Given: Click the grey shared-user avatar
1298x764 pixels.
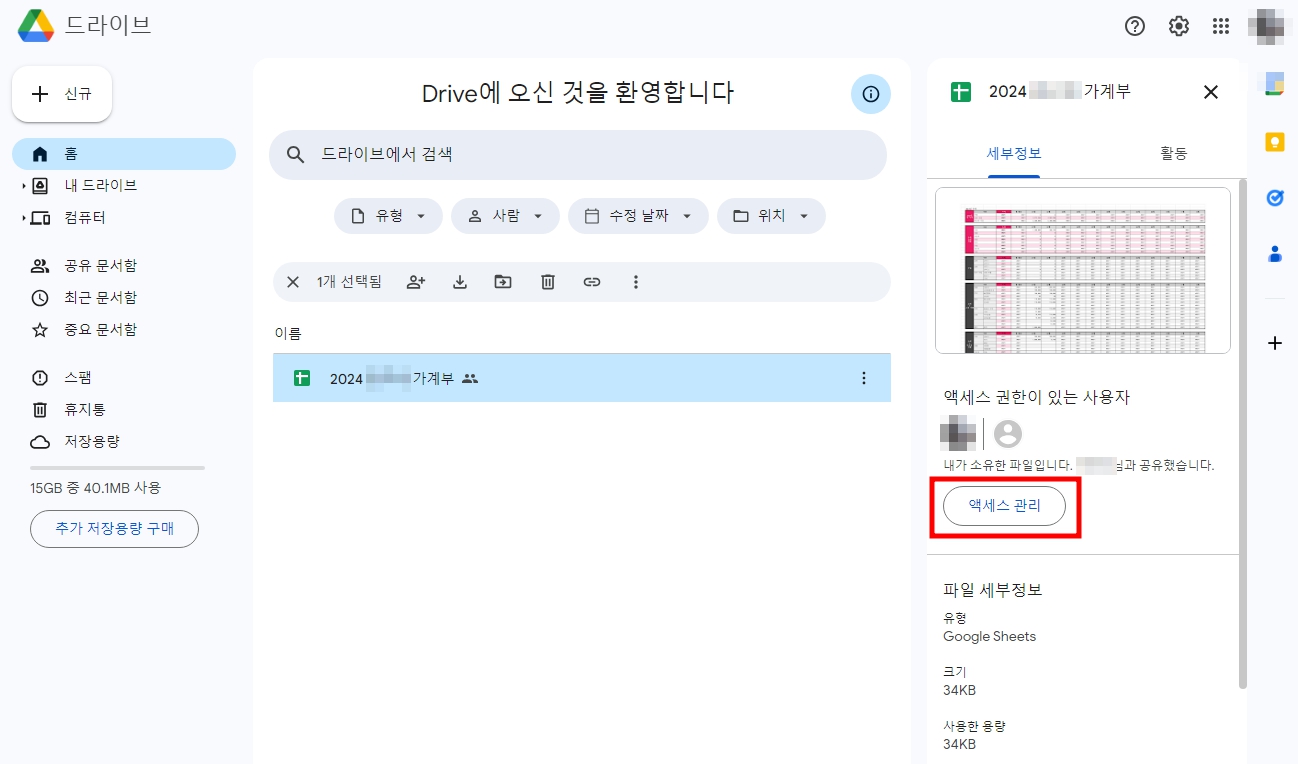Looking at the screenshot, I should click(x=1008, y=433).
